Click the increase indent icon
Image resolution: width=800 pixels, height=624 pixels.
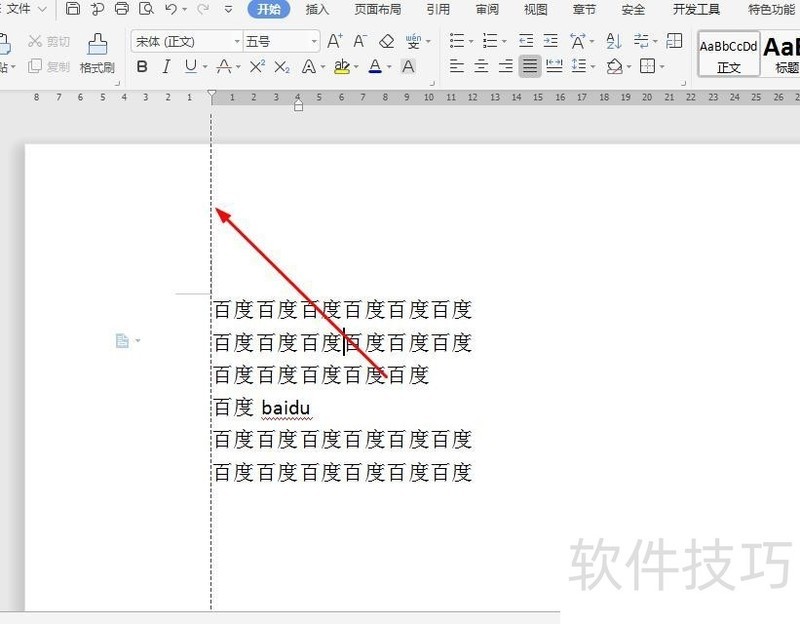pos(550,41)
